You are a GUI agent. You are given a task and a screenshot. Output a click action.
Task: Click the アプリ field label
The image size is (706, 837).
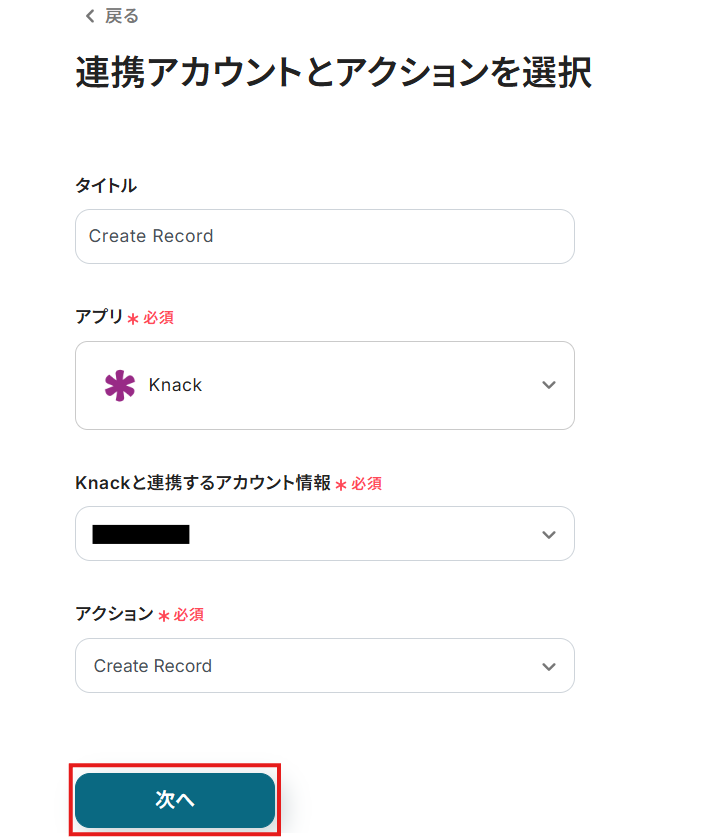(99, 317)
